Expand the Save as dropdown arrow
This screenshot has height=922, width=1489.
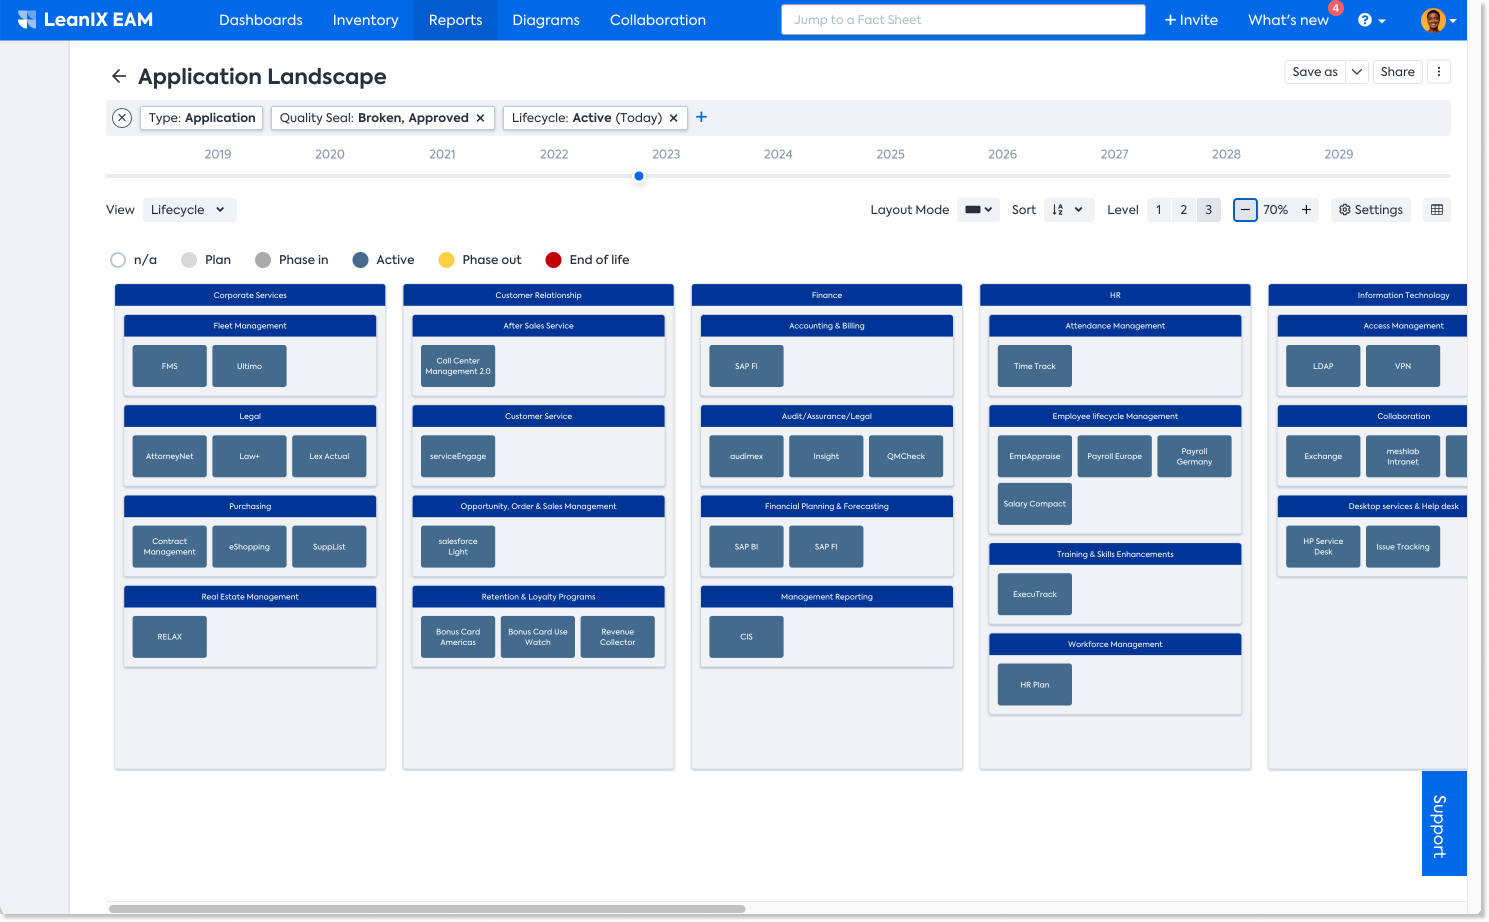[1357, 72]
